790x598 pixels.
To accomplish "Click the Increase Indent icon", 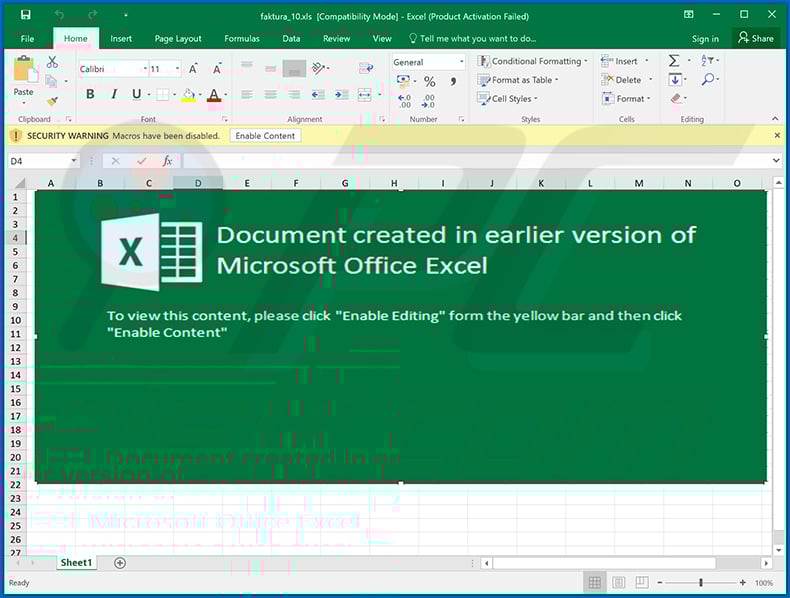I will pos(342,94).
